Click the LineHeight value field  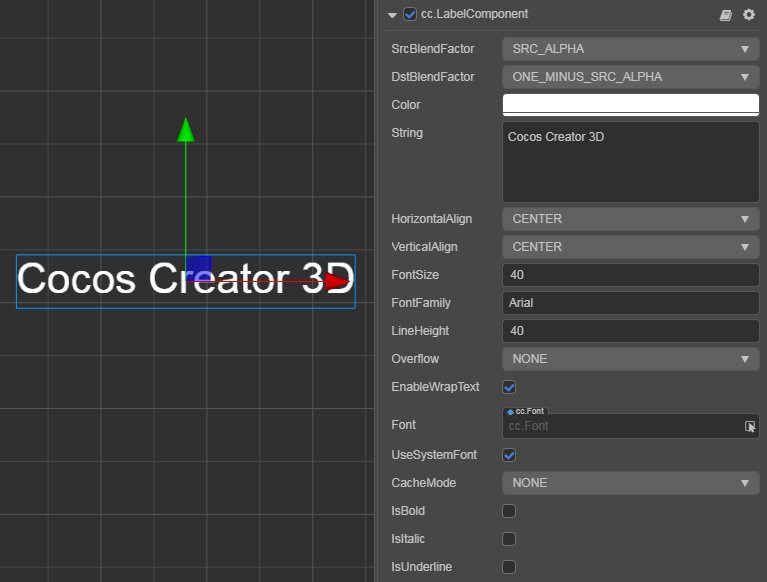[x=631, y=331]
